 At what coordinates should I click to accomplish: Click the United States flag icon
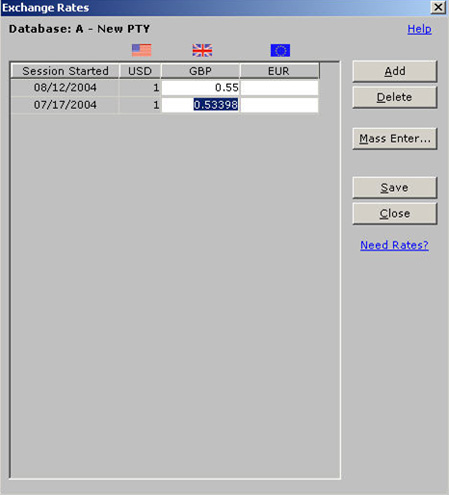pyautogui.click(x=141, y=50)
